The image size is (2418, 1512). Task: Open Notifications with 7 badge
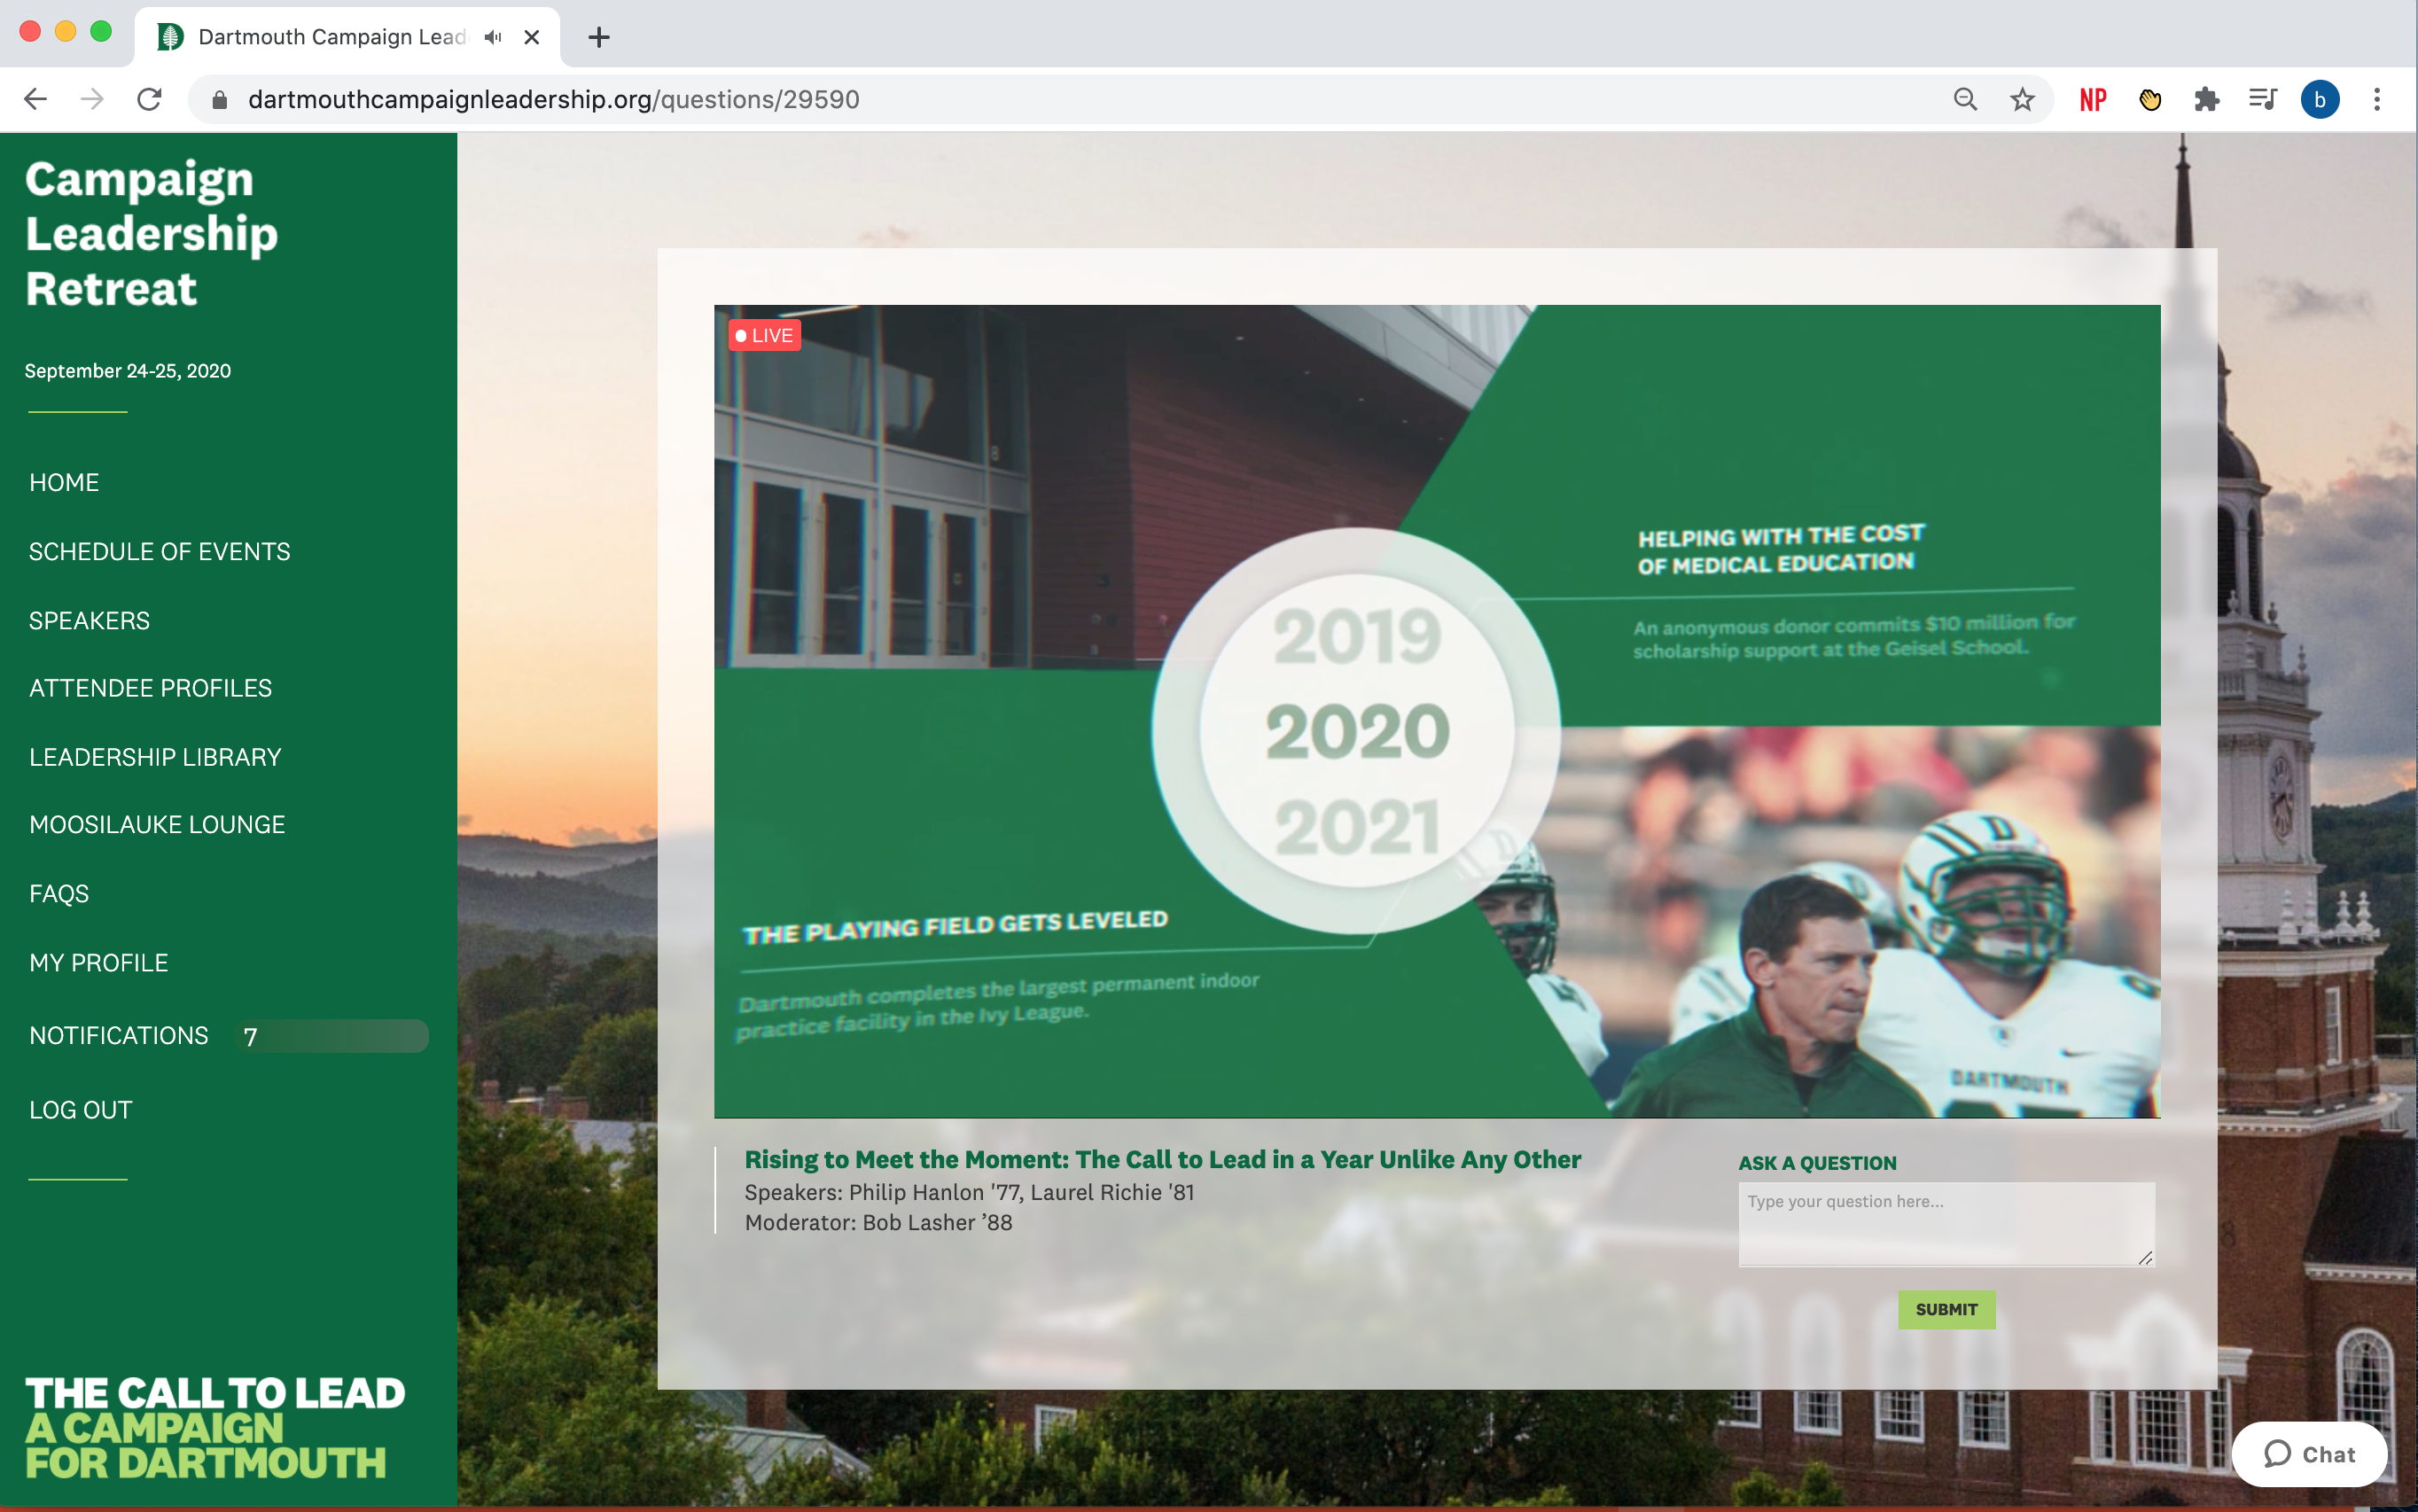(119, 1035)
